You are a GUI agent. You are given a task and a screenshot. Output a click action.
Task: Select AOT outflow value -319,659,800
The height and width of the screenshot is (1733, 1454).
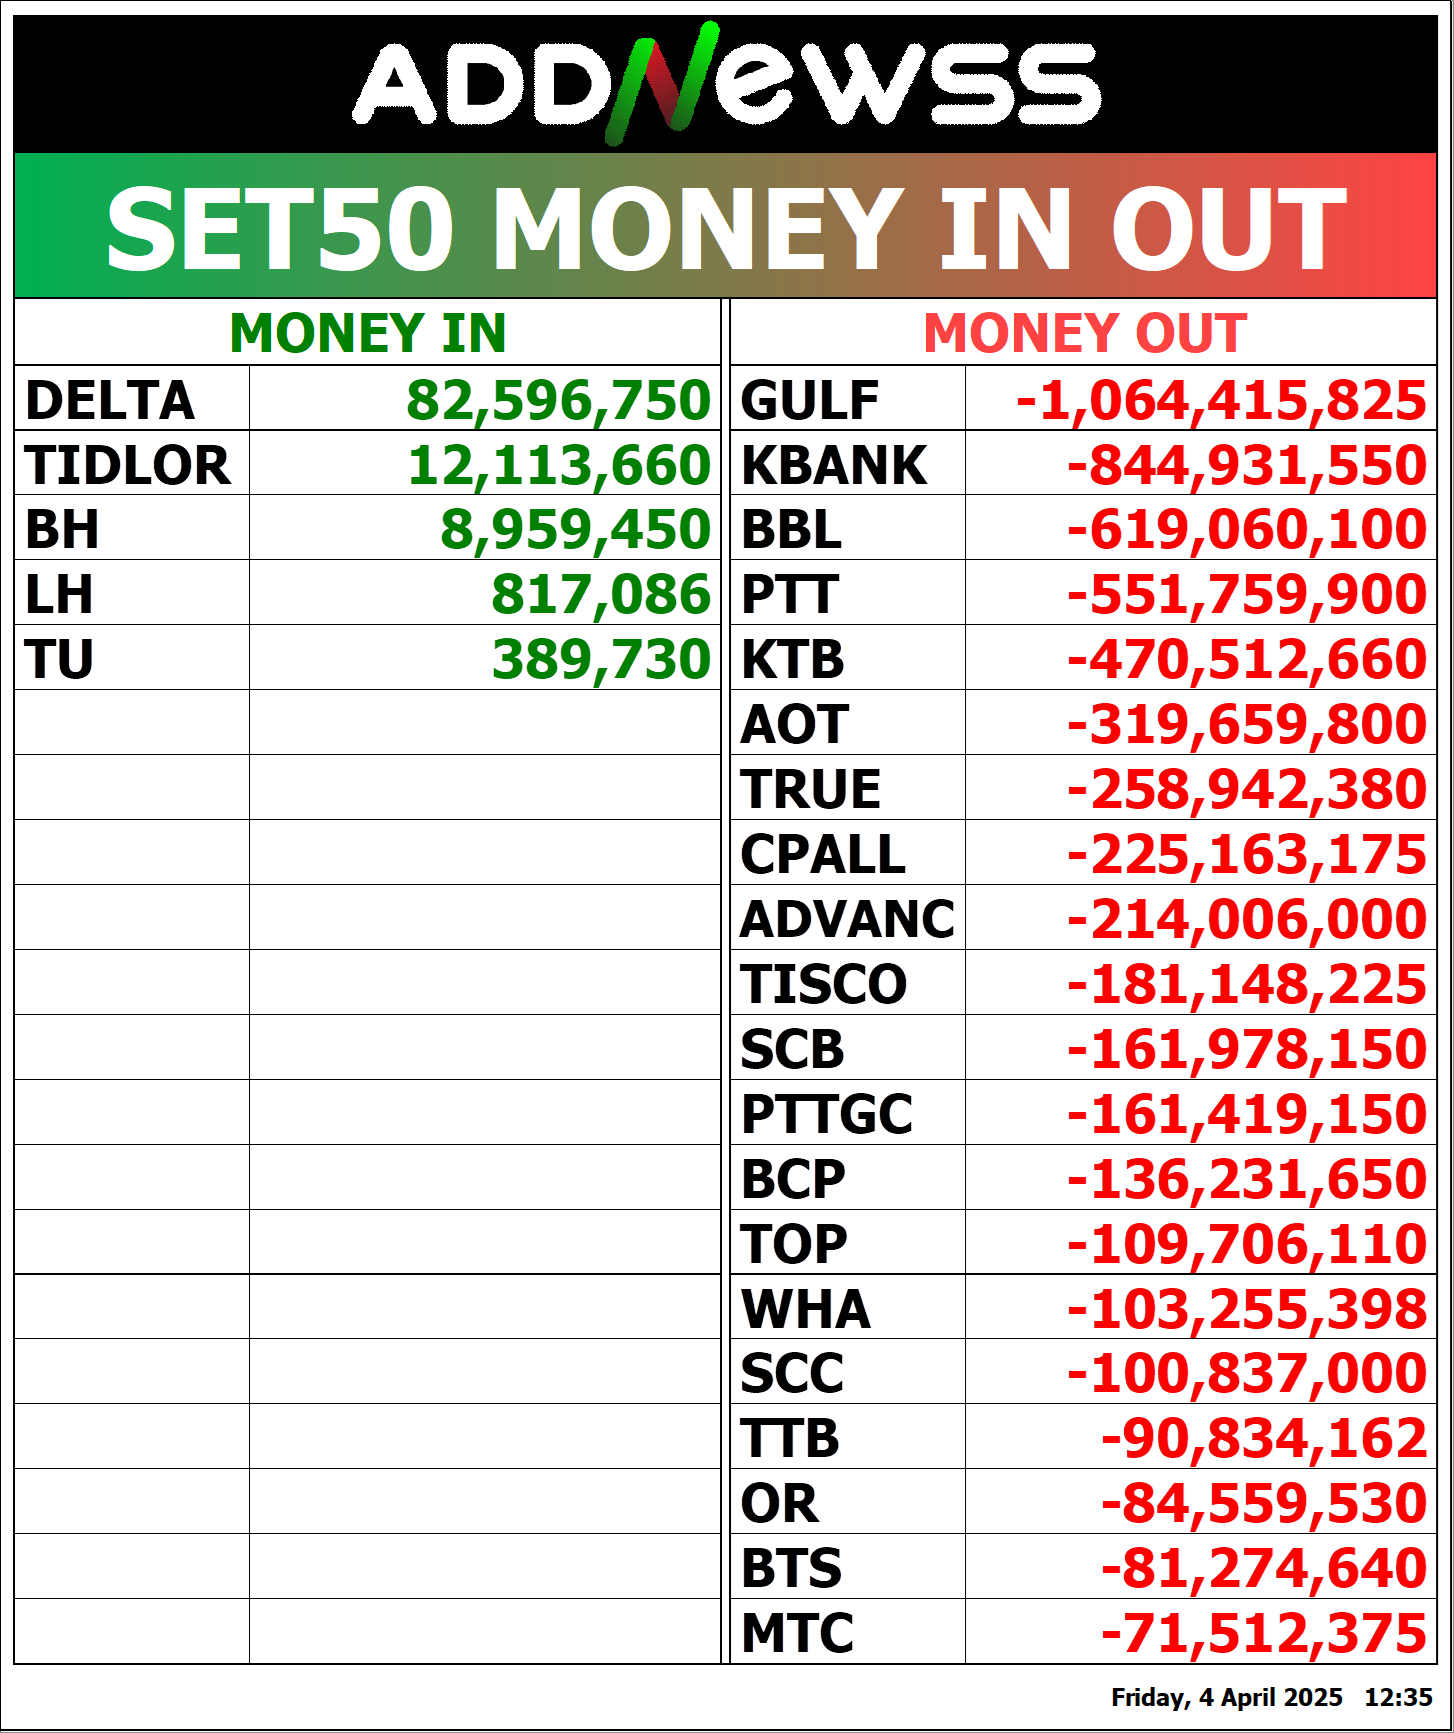coord(1246,724)
